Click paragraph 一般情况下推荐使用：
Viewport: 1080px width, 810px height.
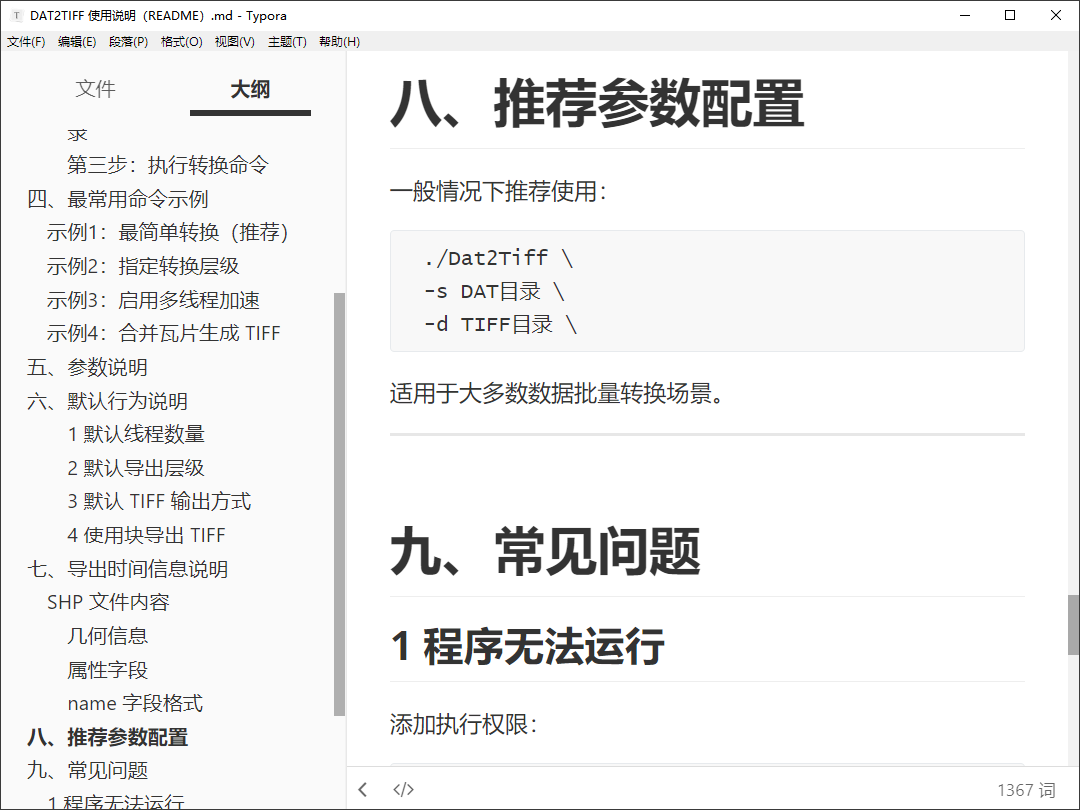click(x=499, y=191)
